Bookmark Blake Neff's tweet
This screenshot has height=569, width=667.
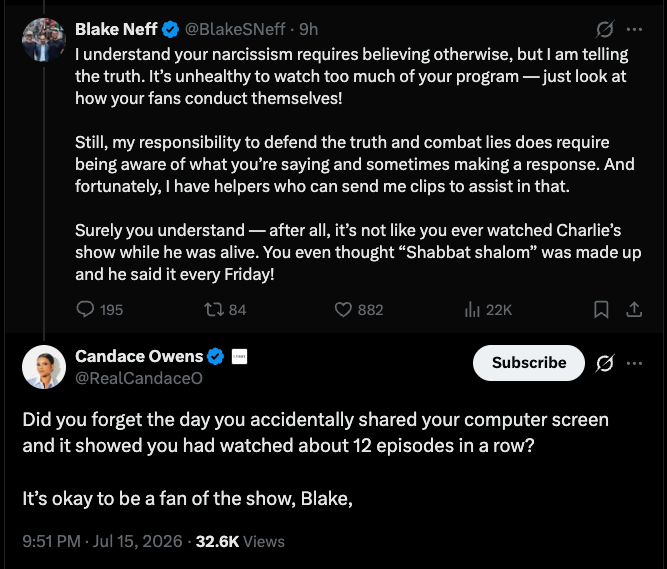coord(601,310)
